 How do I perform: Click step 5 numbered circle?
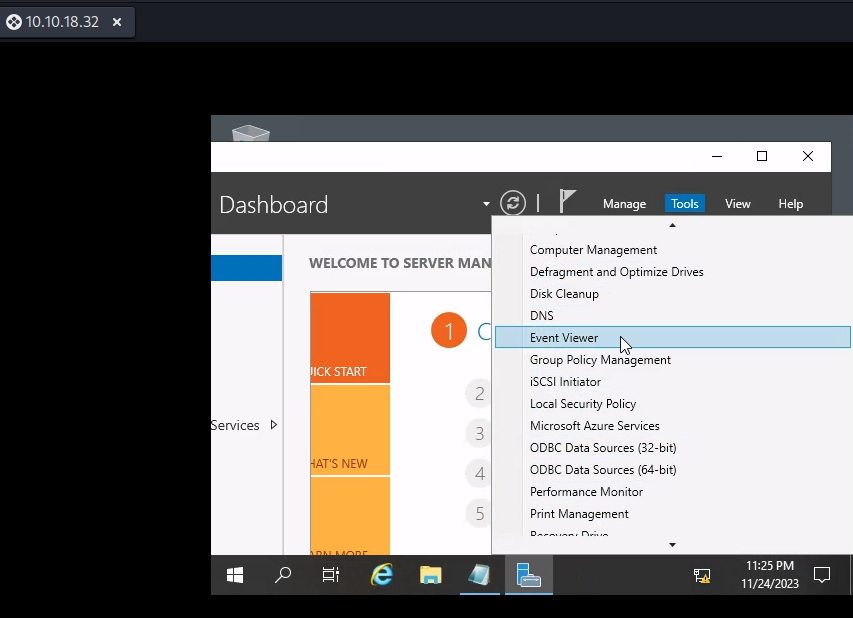tap(479, 513)
